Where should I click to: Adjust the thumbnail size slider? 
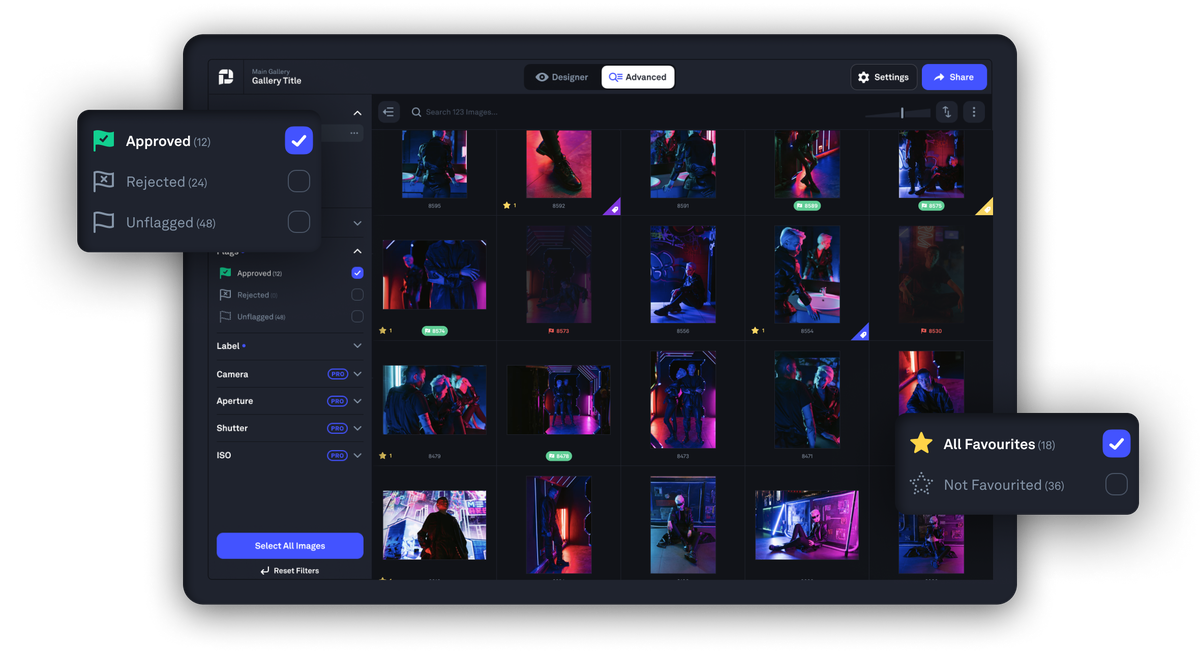901,113
